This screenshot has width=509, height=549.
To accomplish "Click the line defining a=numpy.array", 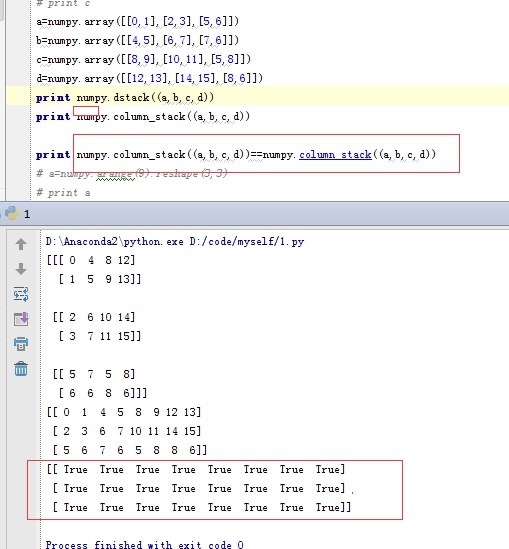I will click(137, 21).
